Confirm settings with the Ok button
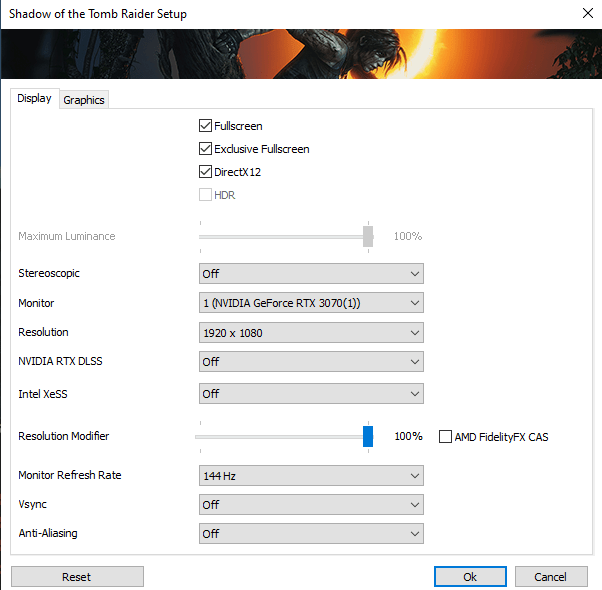The image size is (602, 590). click(470, 577)
